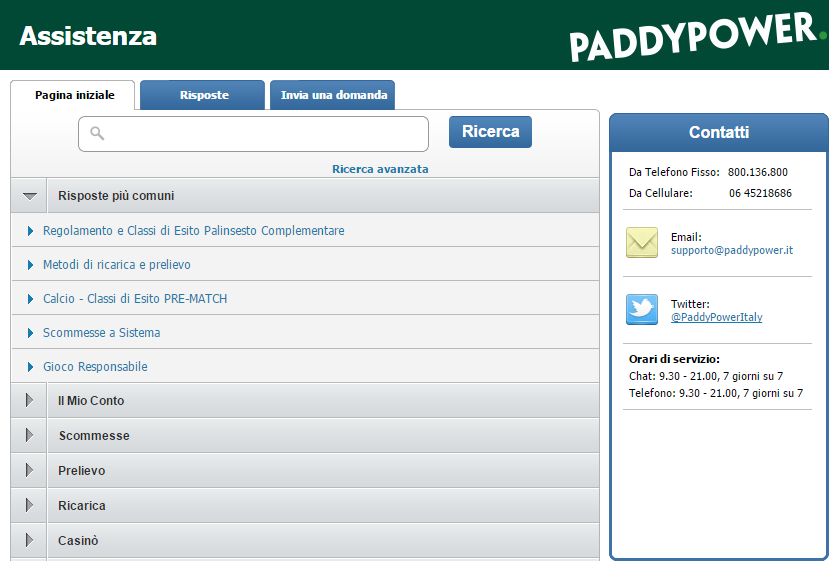The width and height of the screenshot is (829, 561).
Task: Switch to the Risposte tab
Action: pyautogui.click(x=202, y=95)
